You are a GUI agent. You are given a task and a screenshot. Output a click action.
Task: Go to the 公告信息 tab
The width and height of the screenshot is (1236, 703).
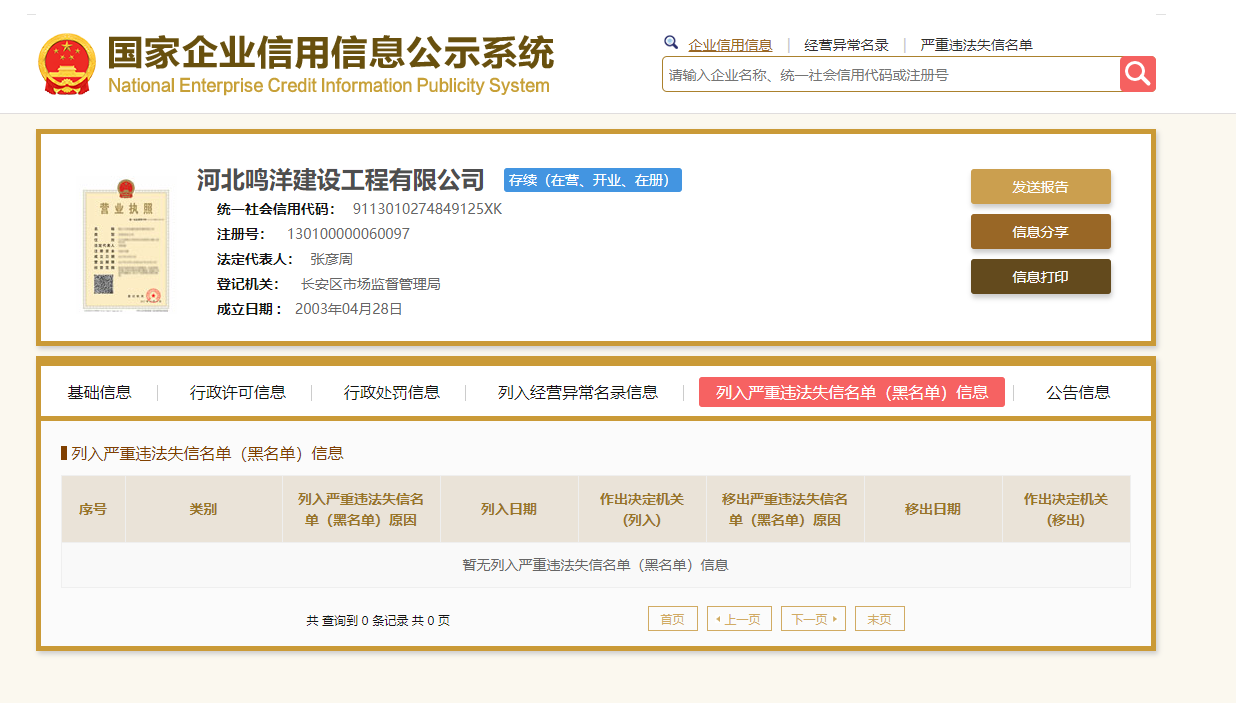[x=1078, y=392]
